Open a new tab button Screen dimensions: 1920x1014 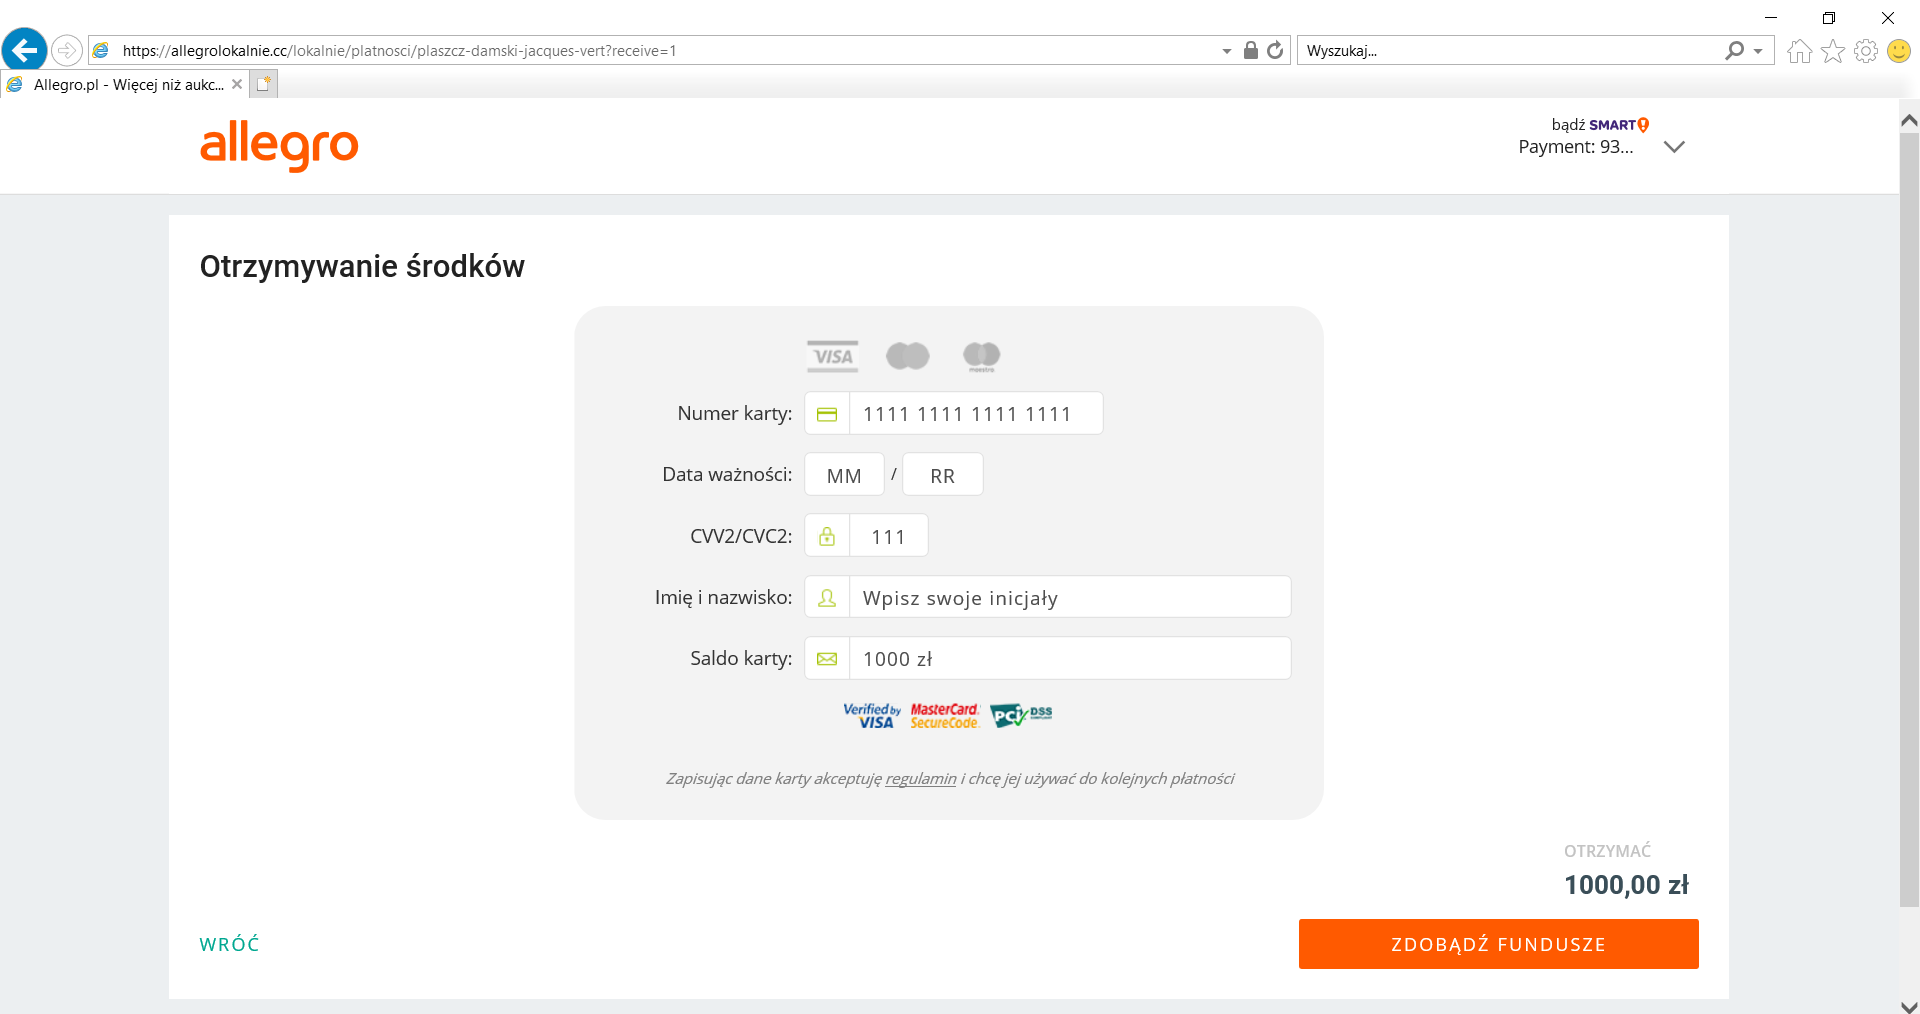point(263,85)
